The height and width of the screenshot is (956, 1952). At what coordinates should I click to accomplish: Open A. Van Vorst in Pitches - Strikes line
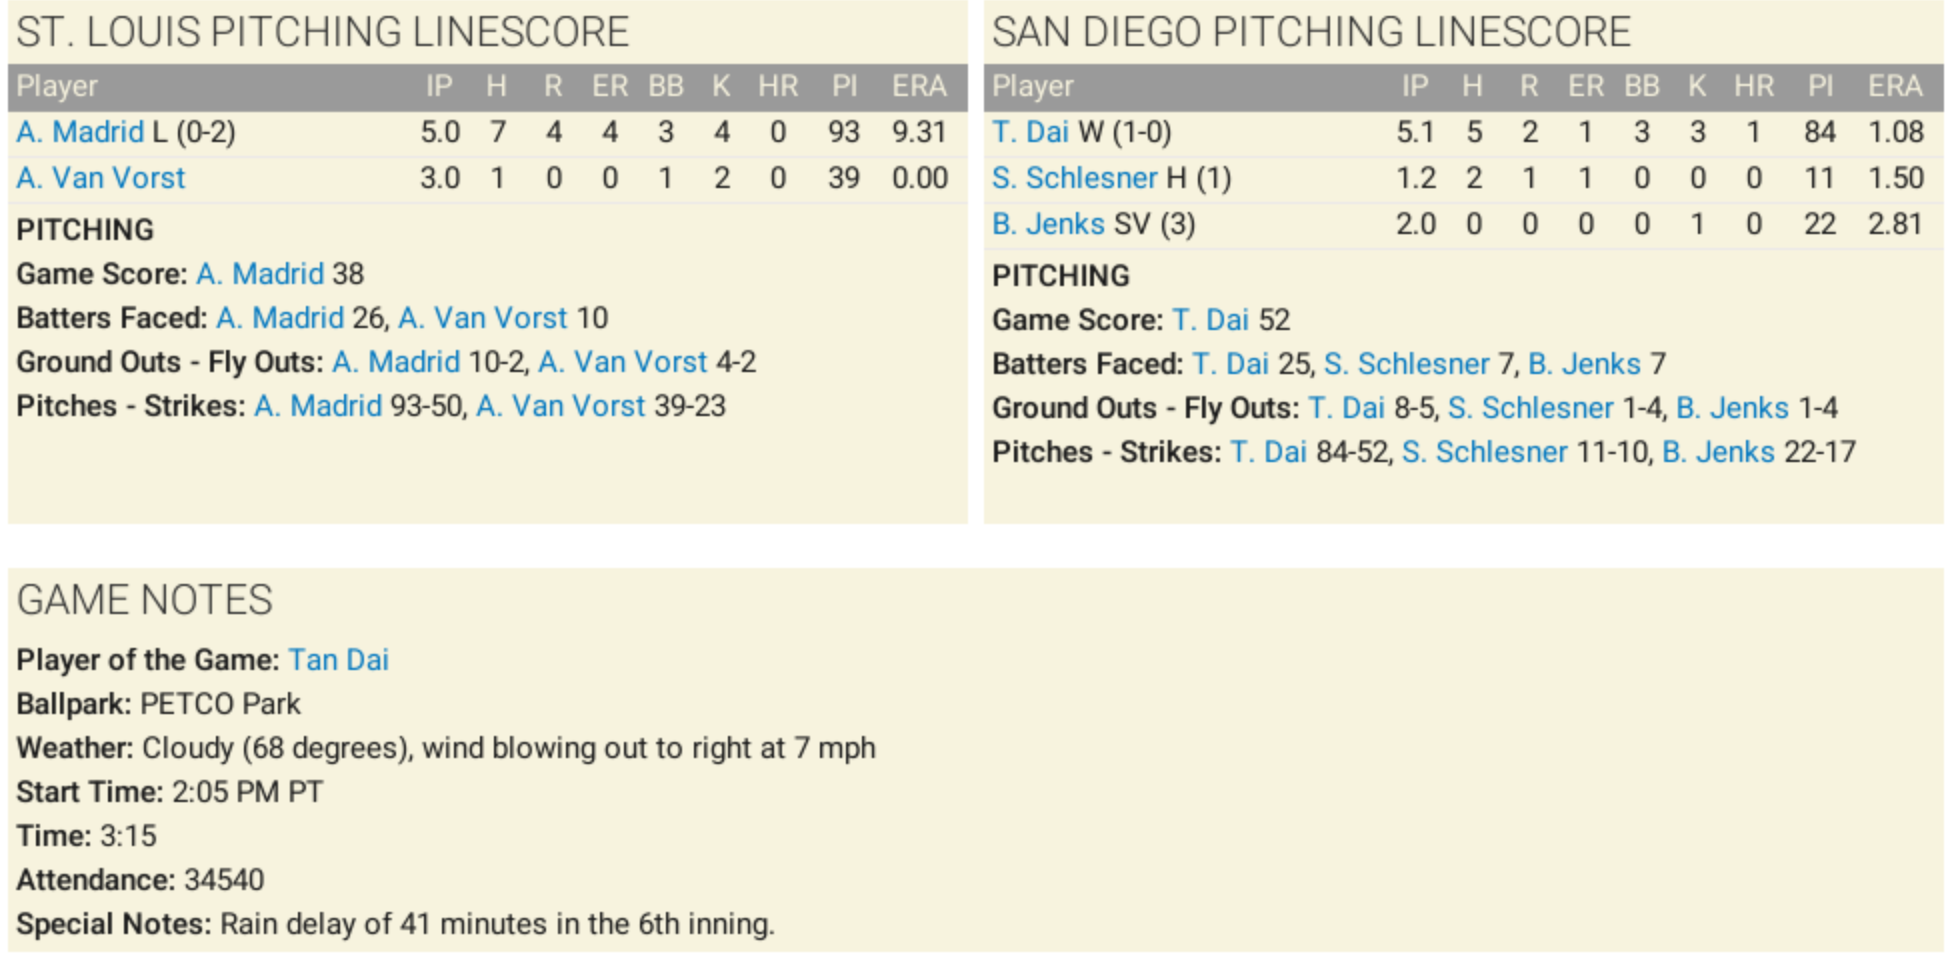point(560,406)
